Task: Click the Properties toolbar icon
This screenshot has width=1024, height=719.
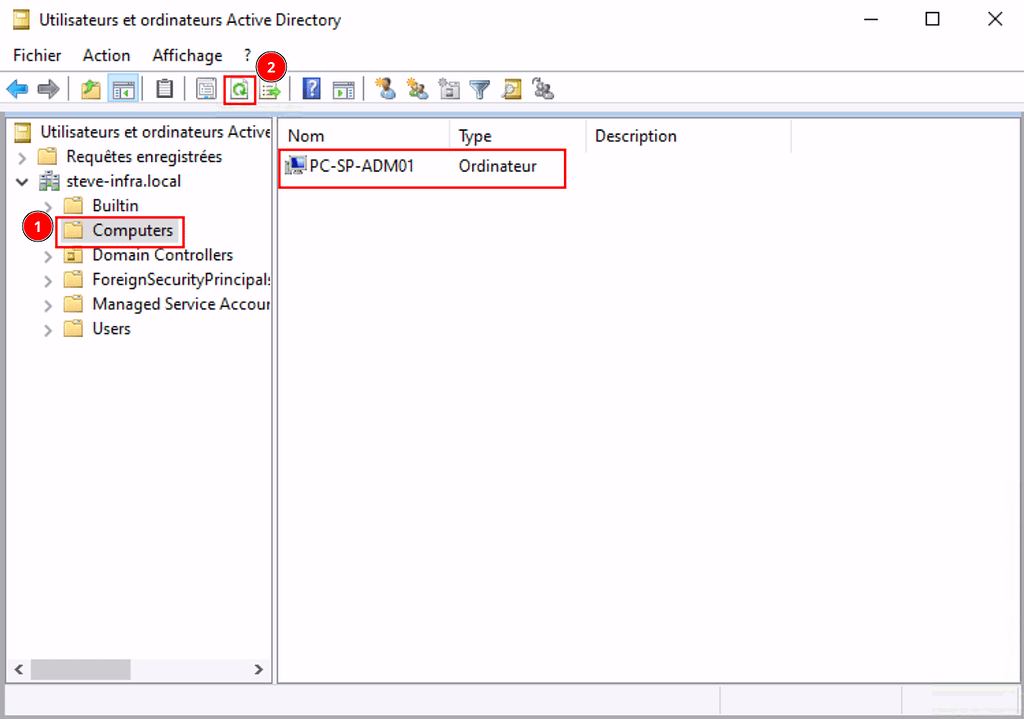Action: pyautogui.click(x=206, y=90)
